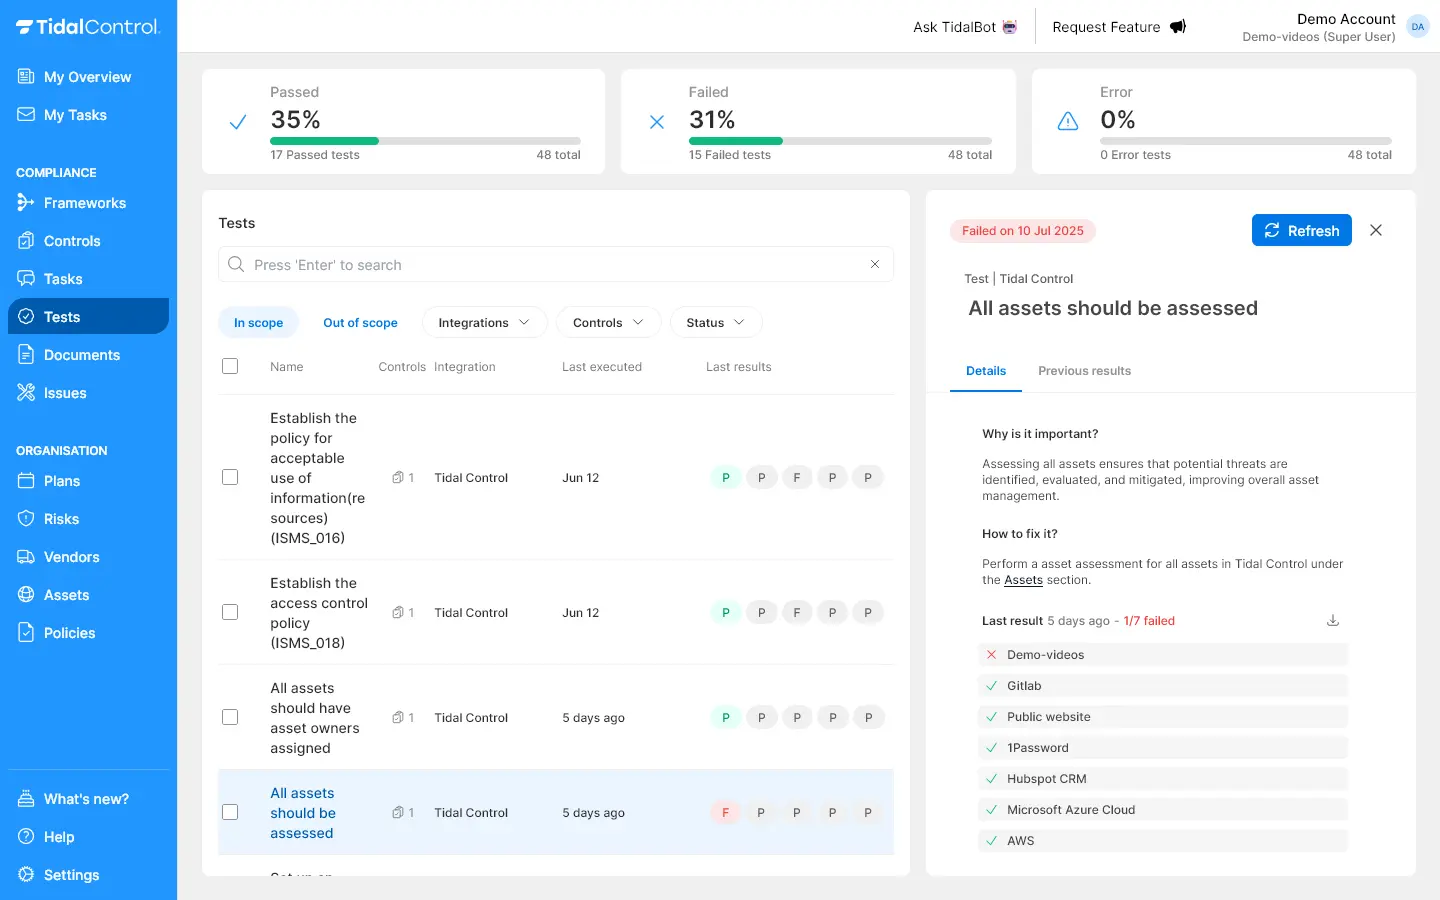Close the test details panel
The height and width of the screenshot is (900, 1440).
tap(1376, 231)
